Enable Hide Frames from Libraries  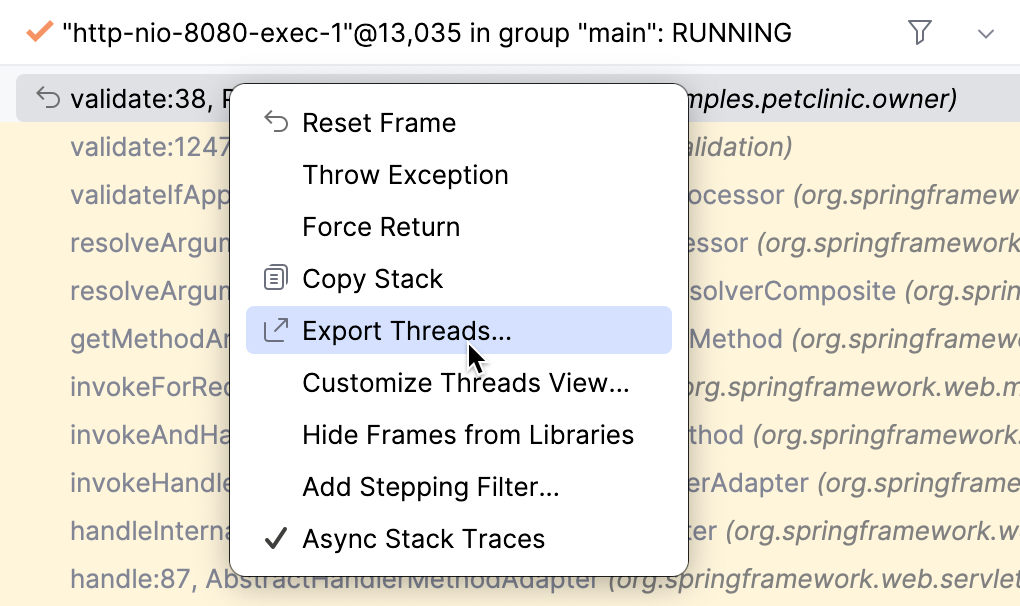(x=467, y=434)
